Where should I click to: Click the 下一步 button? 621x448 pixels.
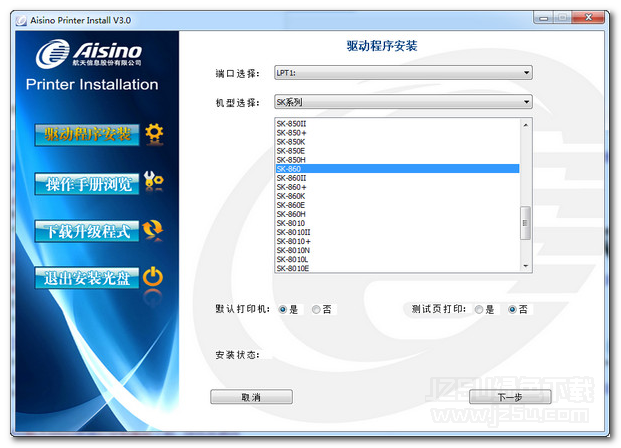[510, 397]
